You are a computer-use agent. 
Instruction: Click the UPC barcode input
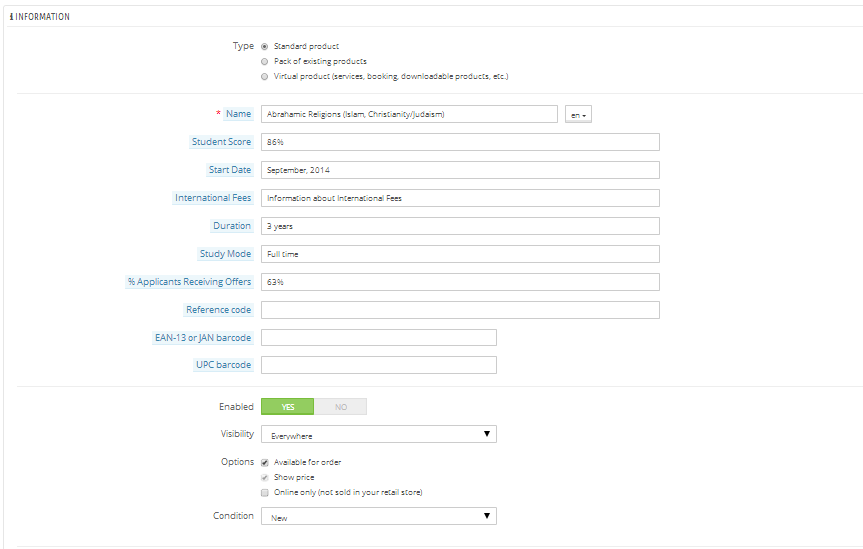pyautogui.click(x=378, y=365)
